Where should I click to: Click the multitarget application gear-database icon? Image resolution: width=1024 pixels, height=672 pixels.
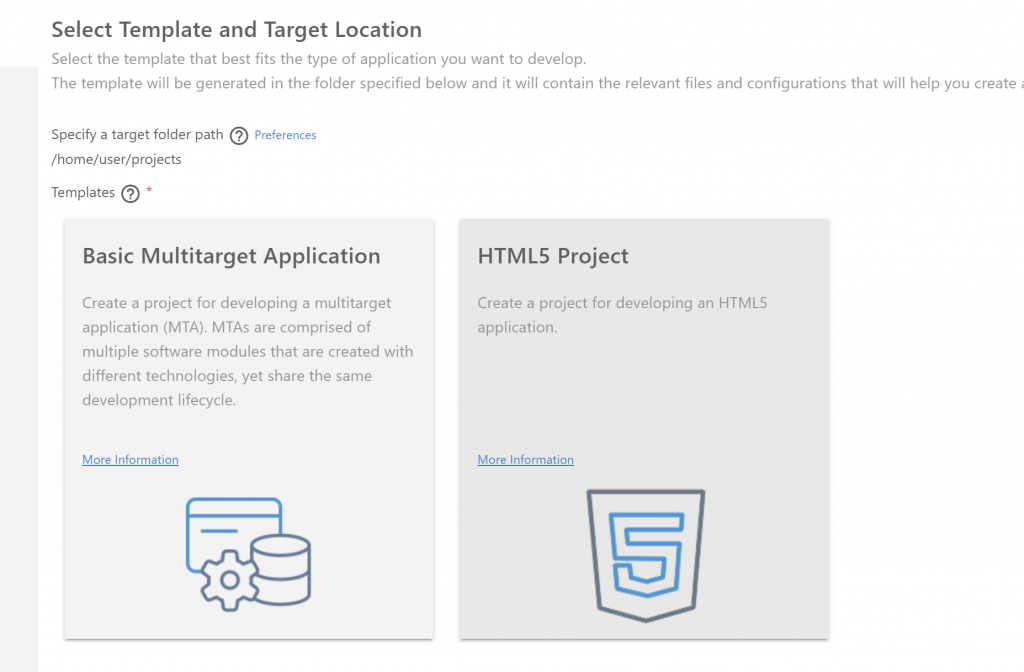click(248, 554)
